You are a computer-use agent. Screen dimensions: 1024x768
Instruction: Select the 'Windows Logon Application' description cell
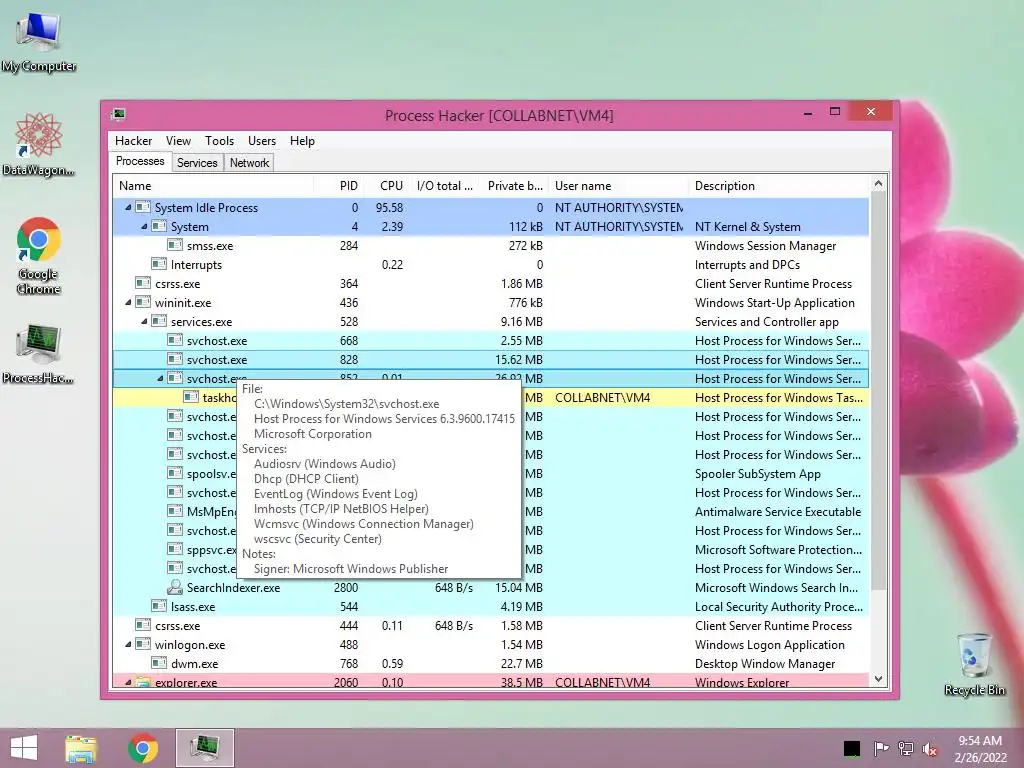769,645
